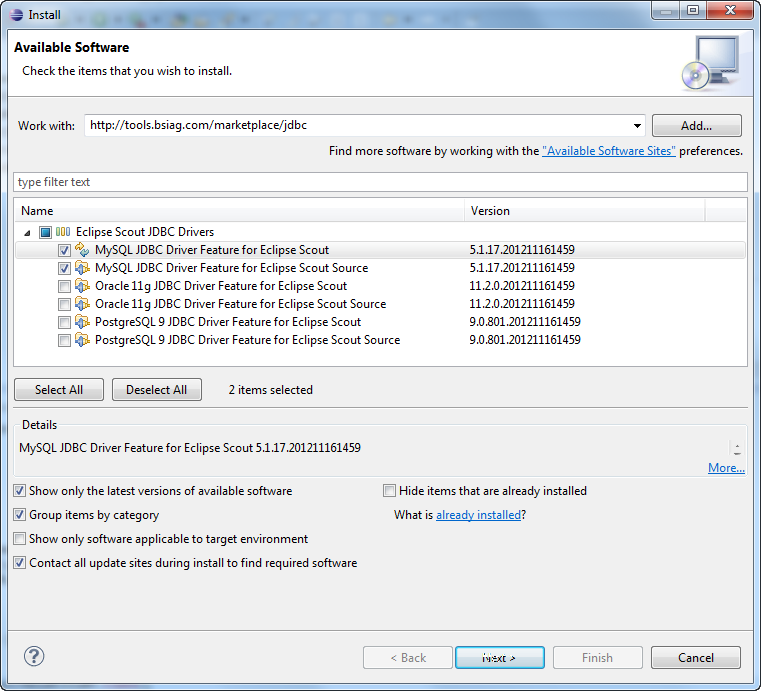Image resolution: width=761 pixels, height=691 pixels.
Task: Click the category icon beside Eclipse Scout JDBC Drivers
Action: point(63,232)
